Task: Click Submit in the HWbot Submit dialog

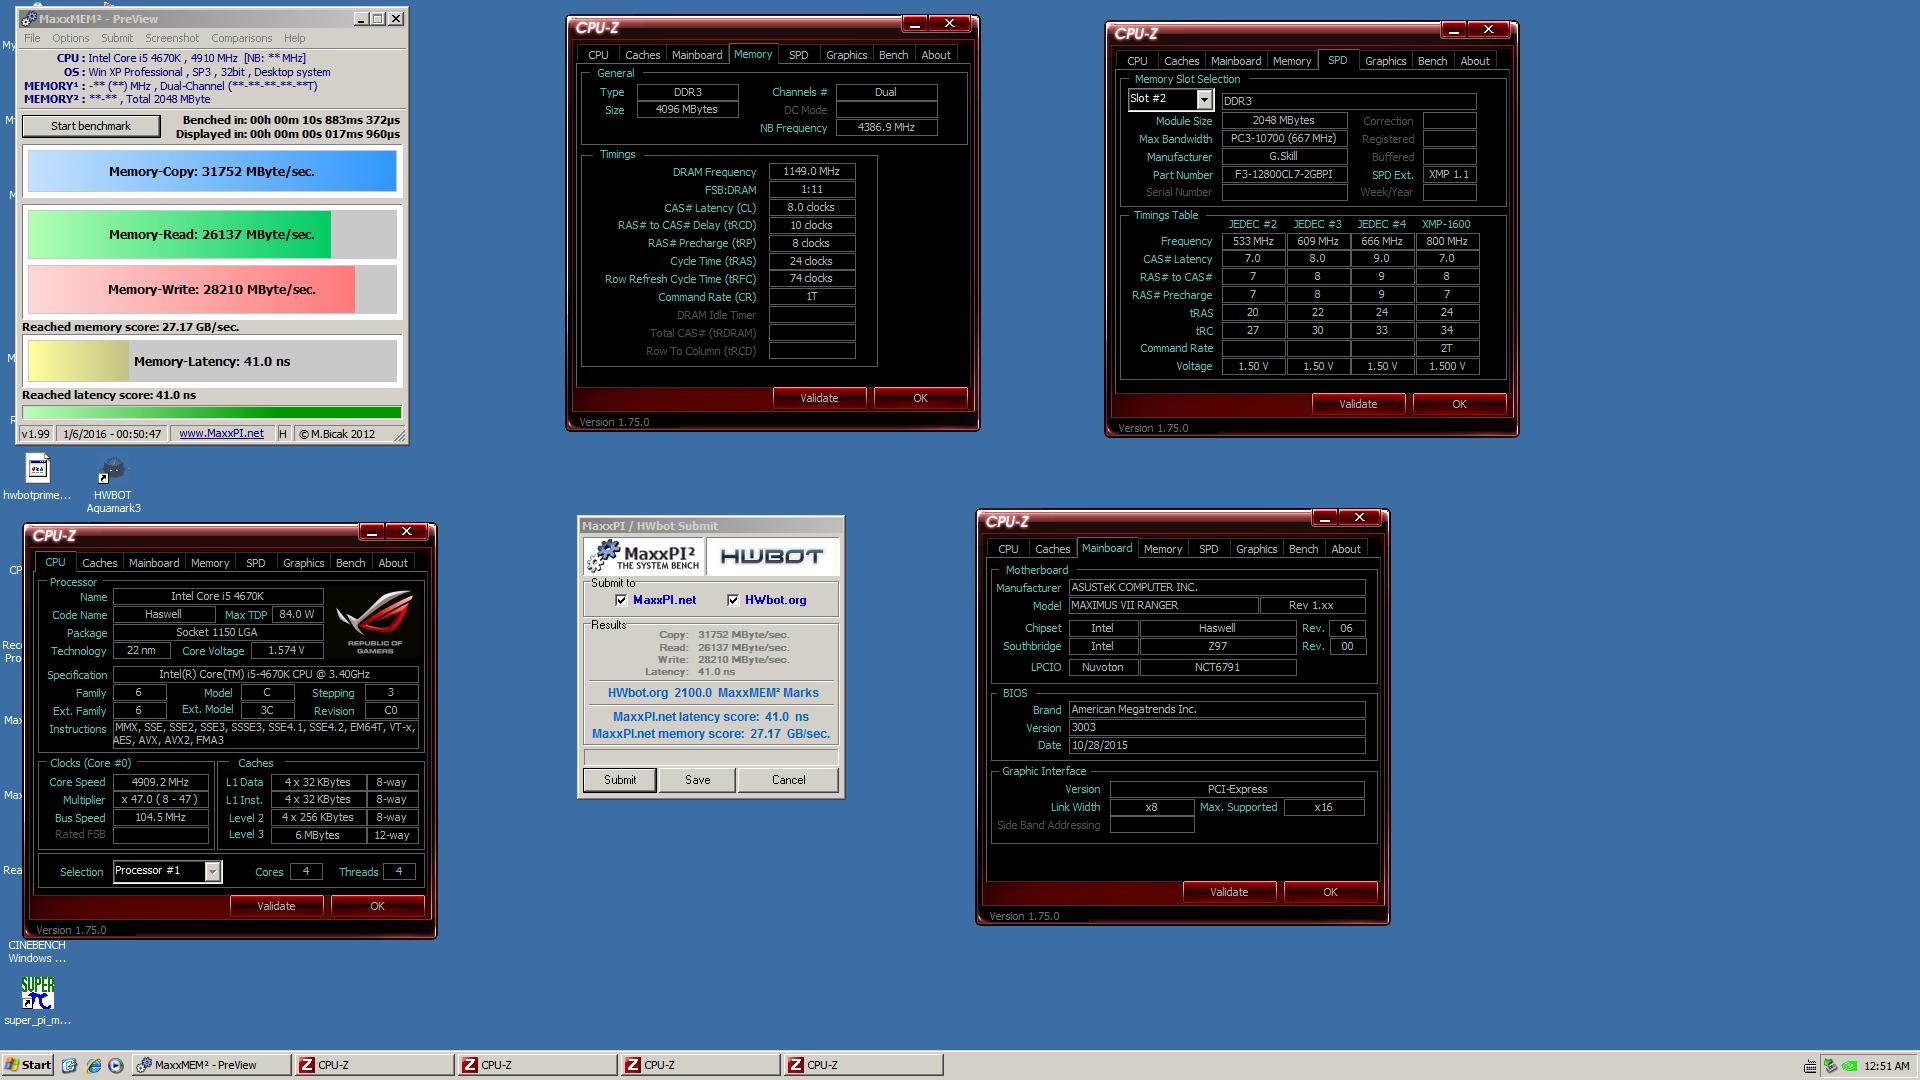Action: click(620, 780)
